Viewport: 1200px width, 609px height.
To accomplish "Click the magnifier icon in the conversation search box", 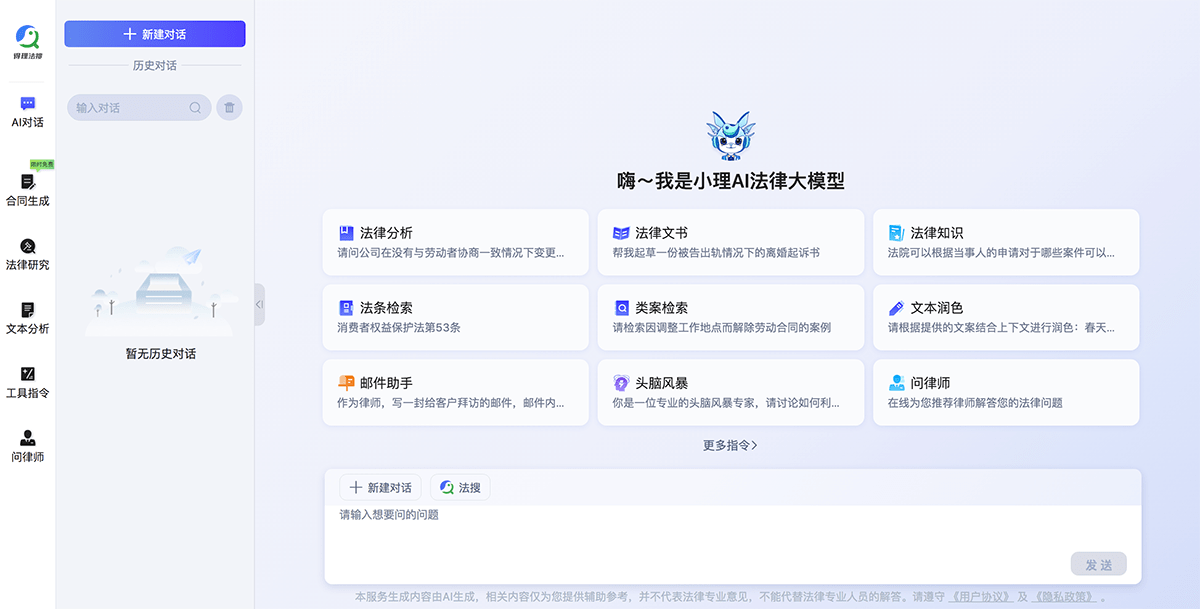I will [x=195, y=107].
